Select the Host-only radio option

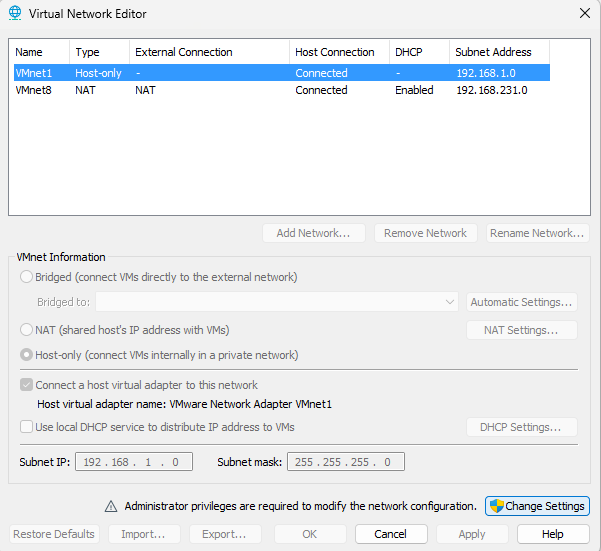26,355
